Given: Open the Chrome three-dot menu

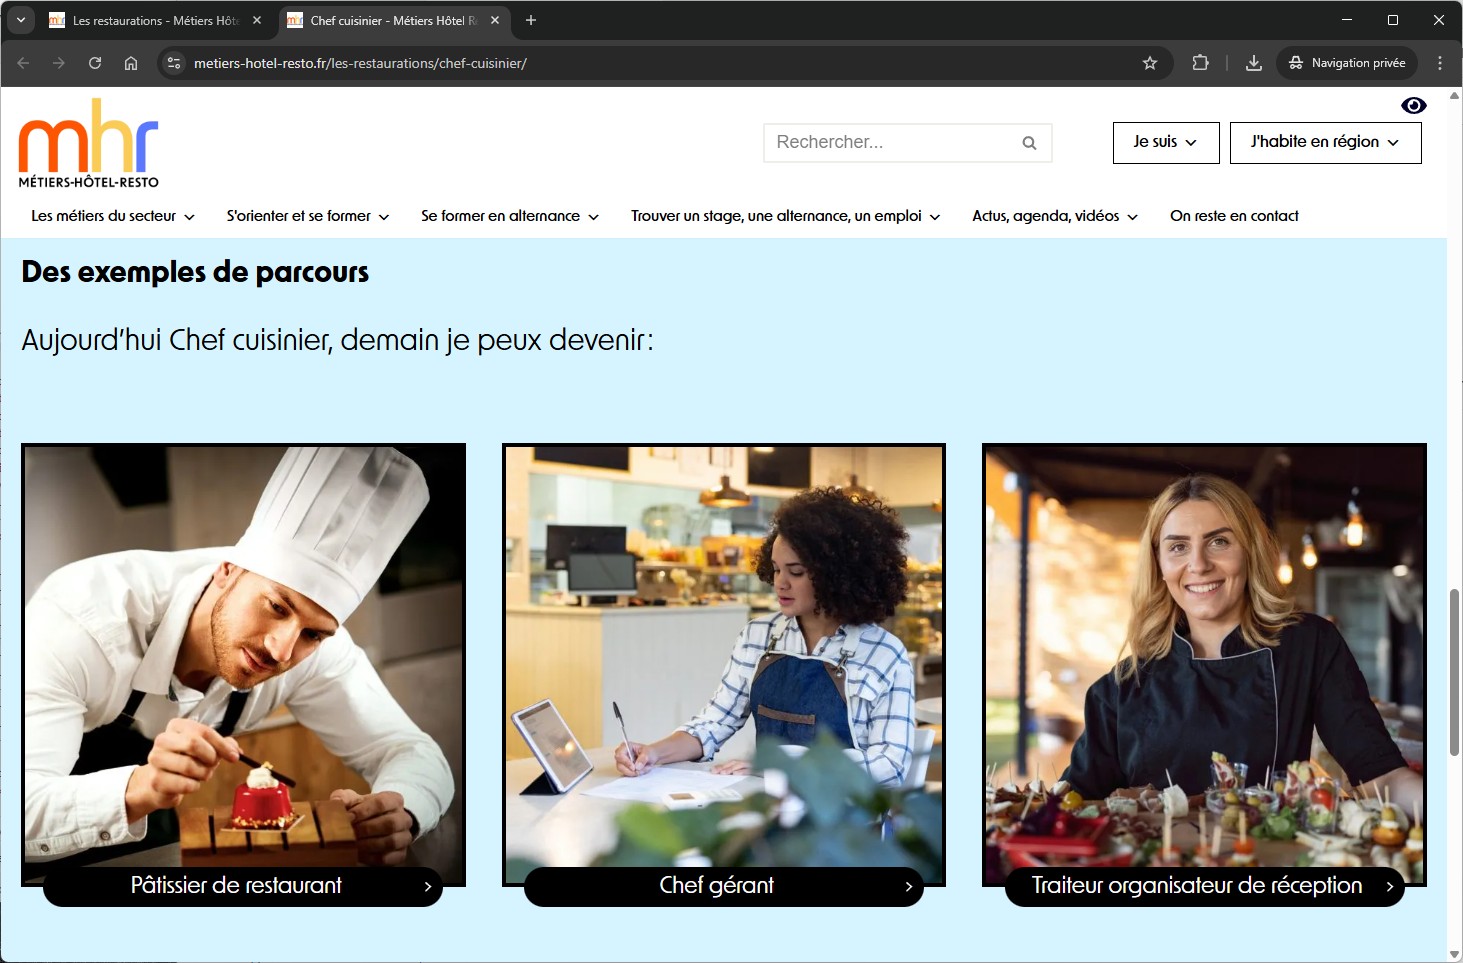Looking at the screenshot, I should point(1439,63).
